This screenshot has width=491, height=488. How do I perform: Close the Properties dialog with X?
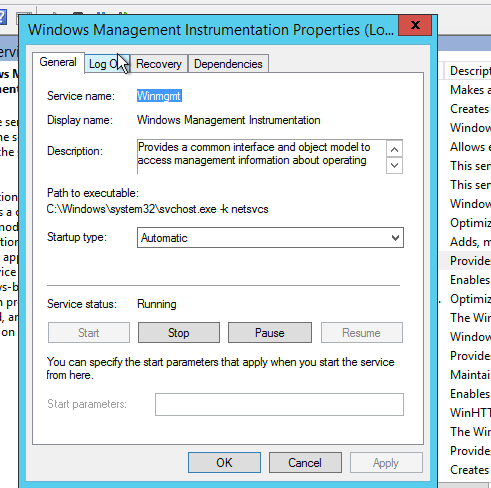click(x=415, y=25)
